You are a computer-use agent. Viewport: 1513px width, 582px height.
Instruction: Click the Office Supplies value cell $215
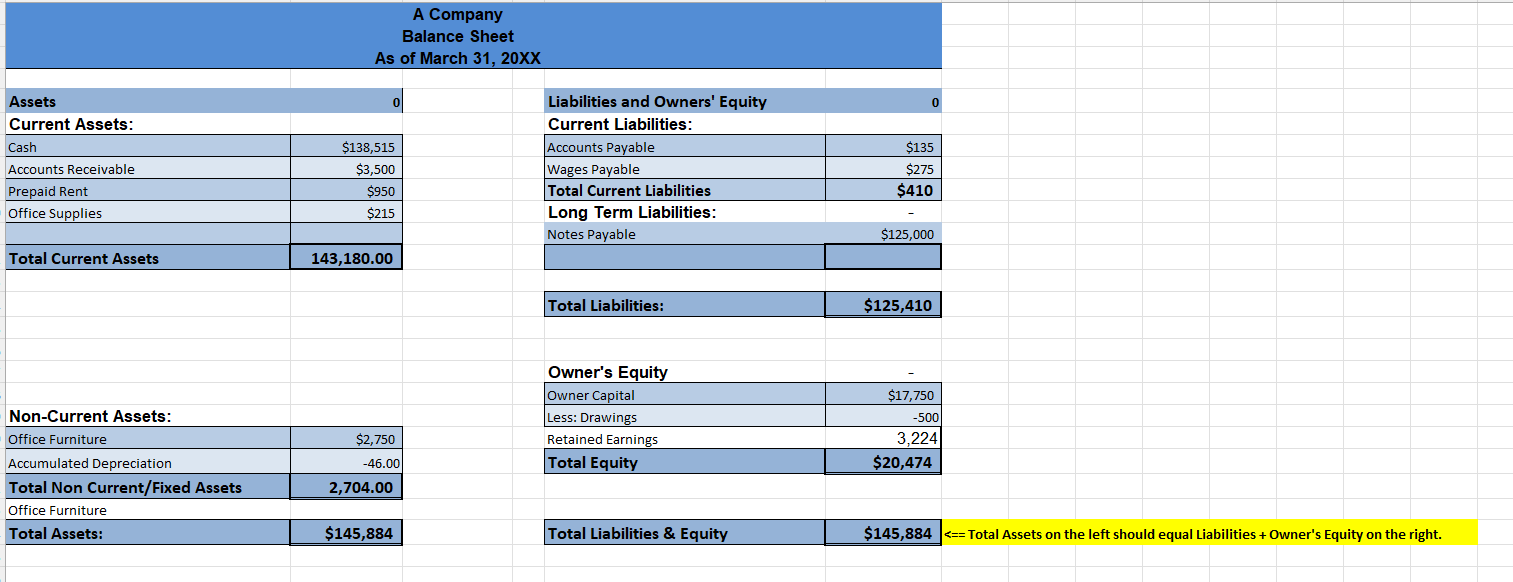(345, 213)
